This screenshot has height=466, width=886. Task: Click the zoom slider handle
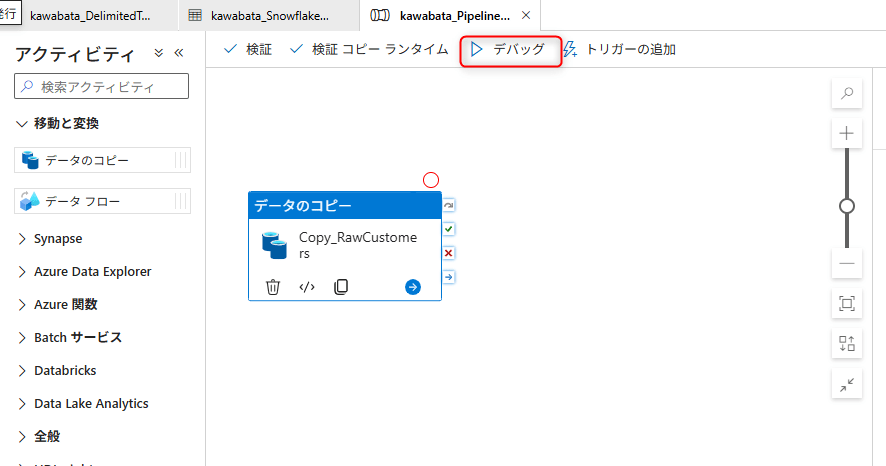coord(846,206)
